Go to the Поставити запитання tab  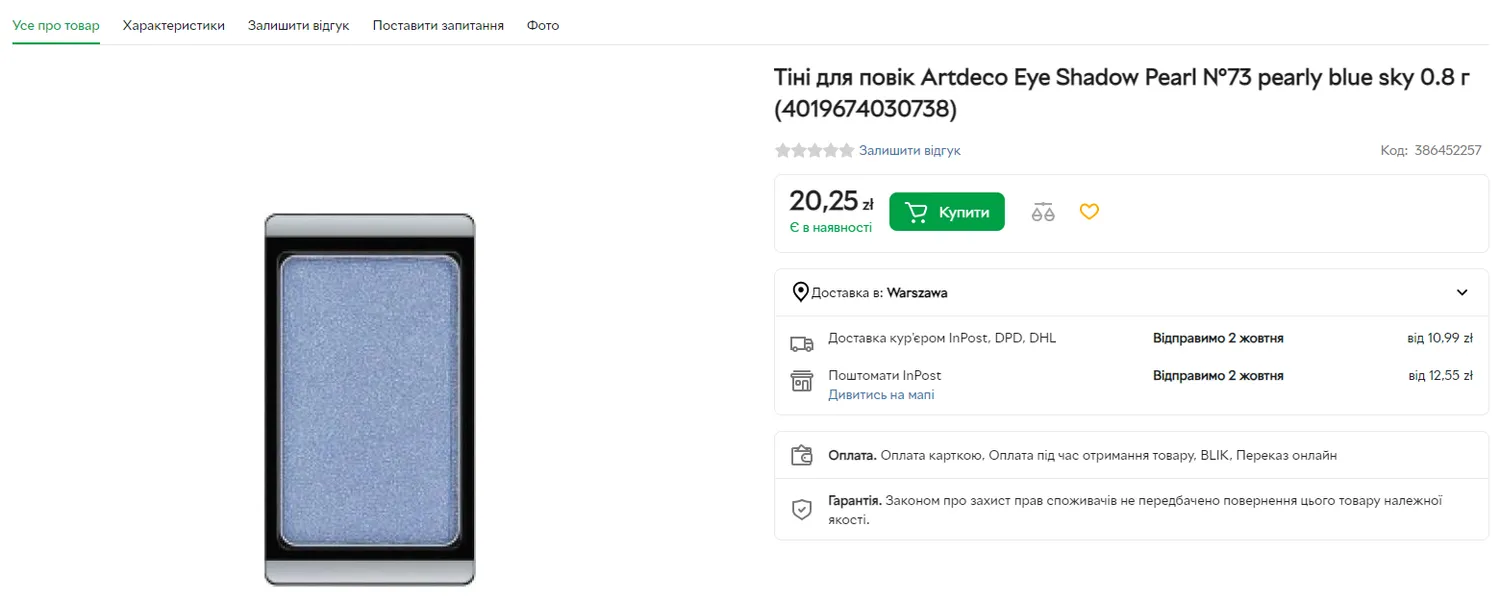(x=438, y=25)
